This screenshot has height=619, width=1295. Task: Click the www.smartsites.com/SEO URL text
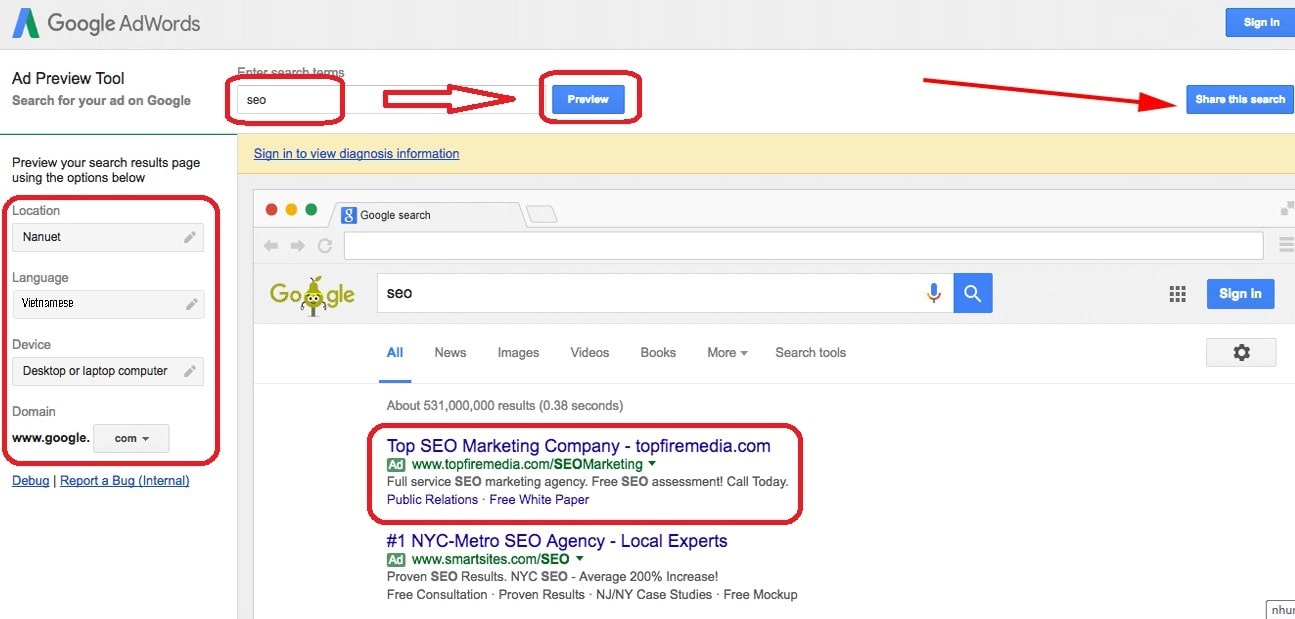(x=490, y=559)
